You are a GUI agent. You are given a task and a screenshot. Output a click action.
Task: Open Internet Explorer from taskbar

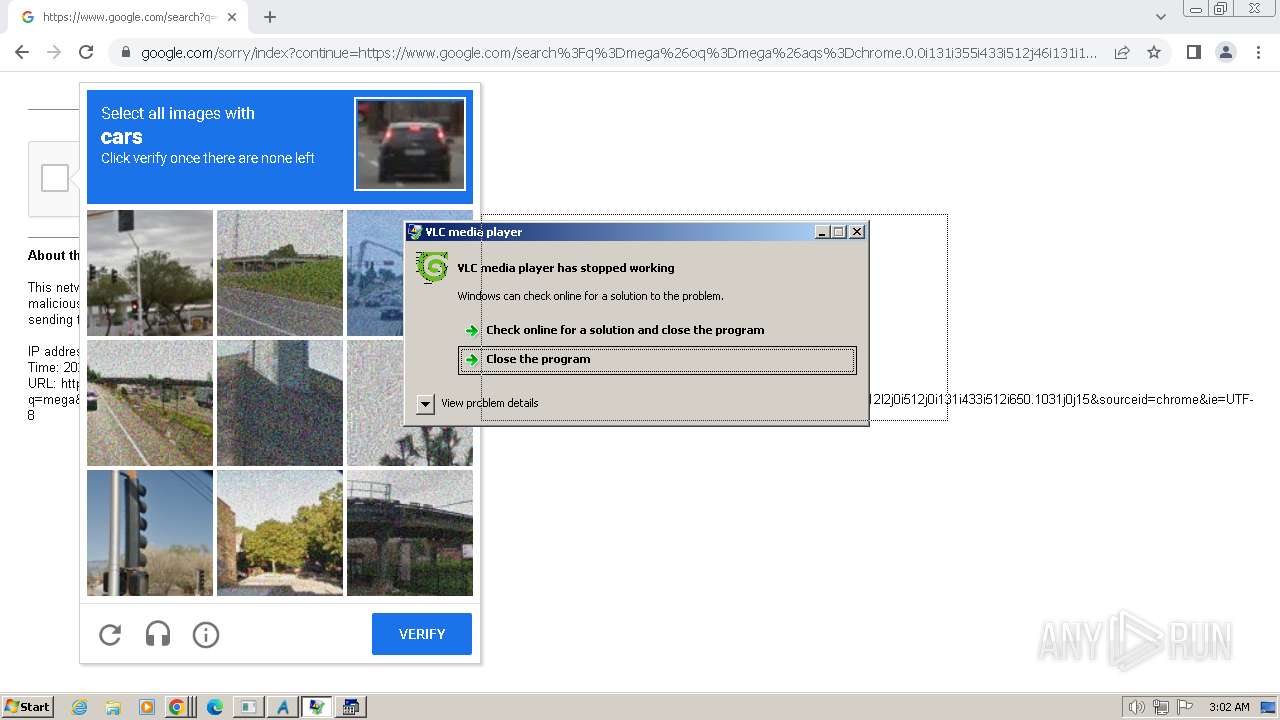coord(80,707)
